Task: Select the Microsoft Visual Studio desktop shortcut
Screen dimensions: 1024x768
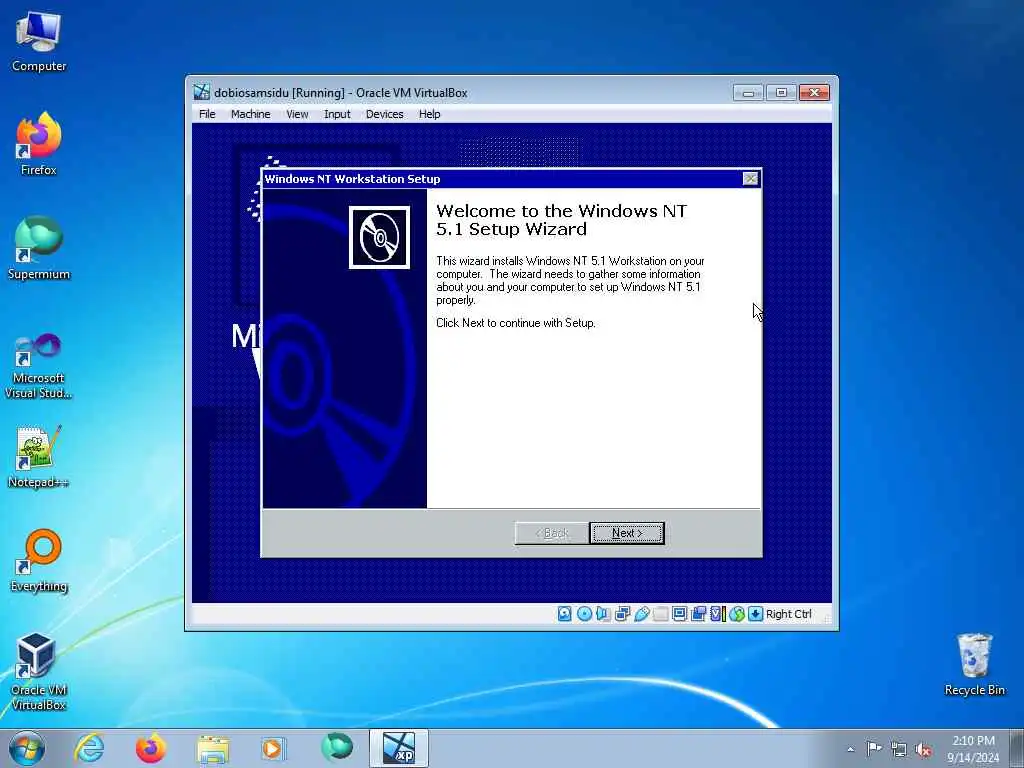Action: tap(39, 366)
